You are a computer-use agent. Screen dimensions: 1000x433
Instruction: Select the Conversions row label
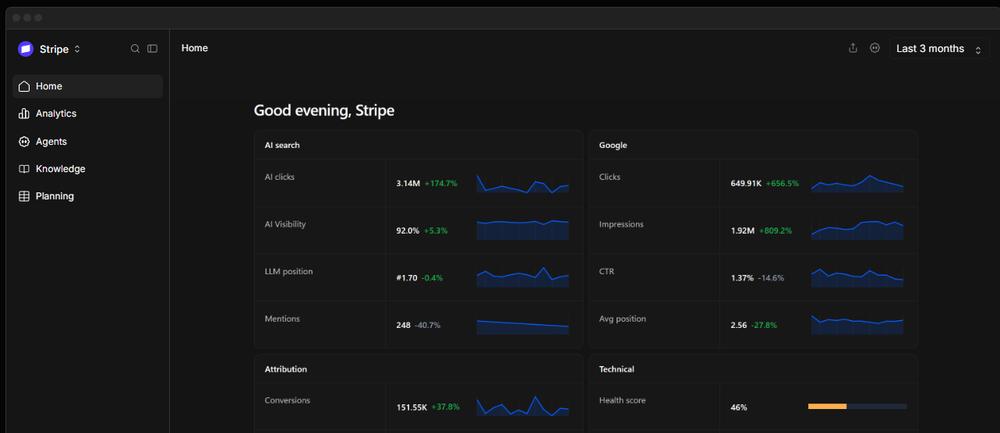click(x=288, y=400)
